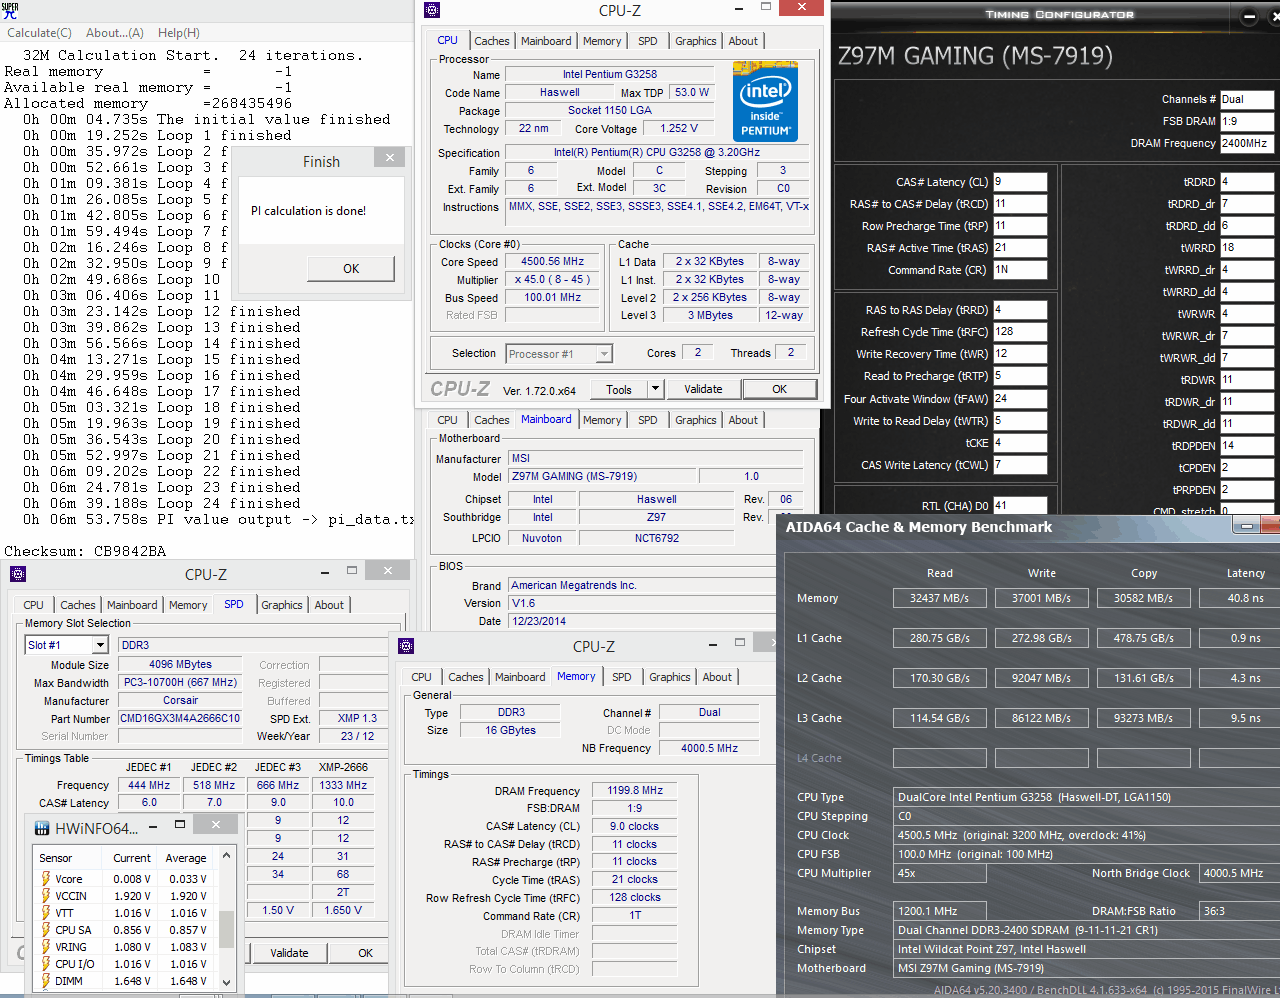Select Memory tab in the Mainboard CPU-Z window
The width and height of the screenshot is (1280, 998).
pyautogui.click(x=602, y=420)
